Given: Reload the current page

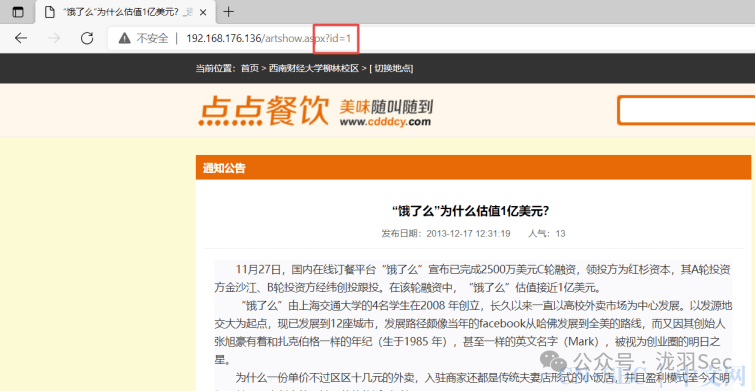Looking at the screenshot, I should (x=87, y=38).
